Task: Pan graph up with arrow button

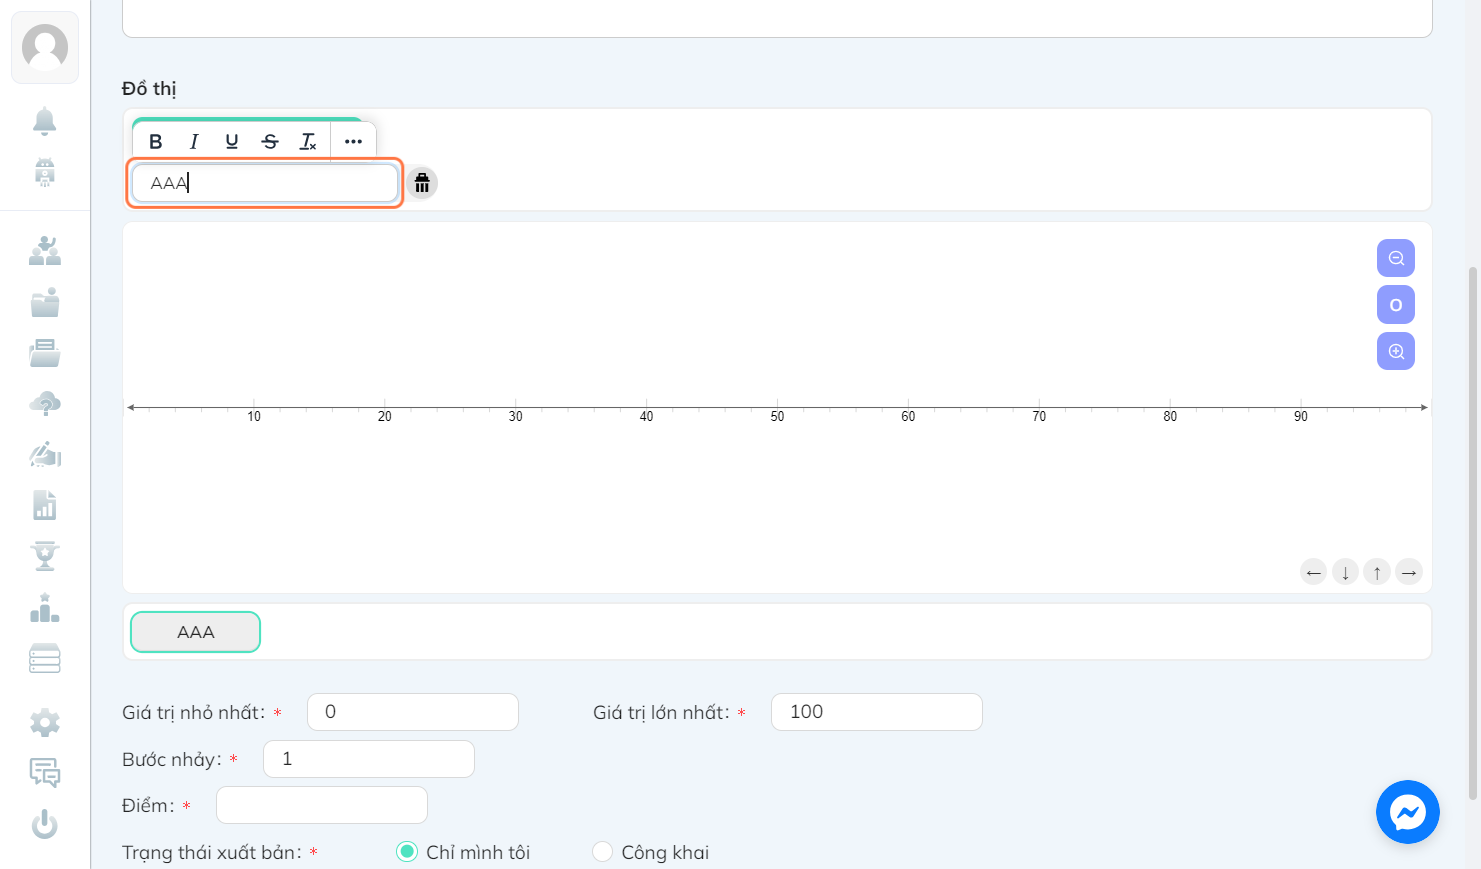Action: click(x=1377, y=572)
